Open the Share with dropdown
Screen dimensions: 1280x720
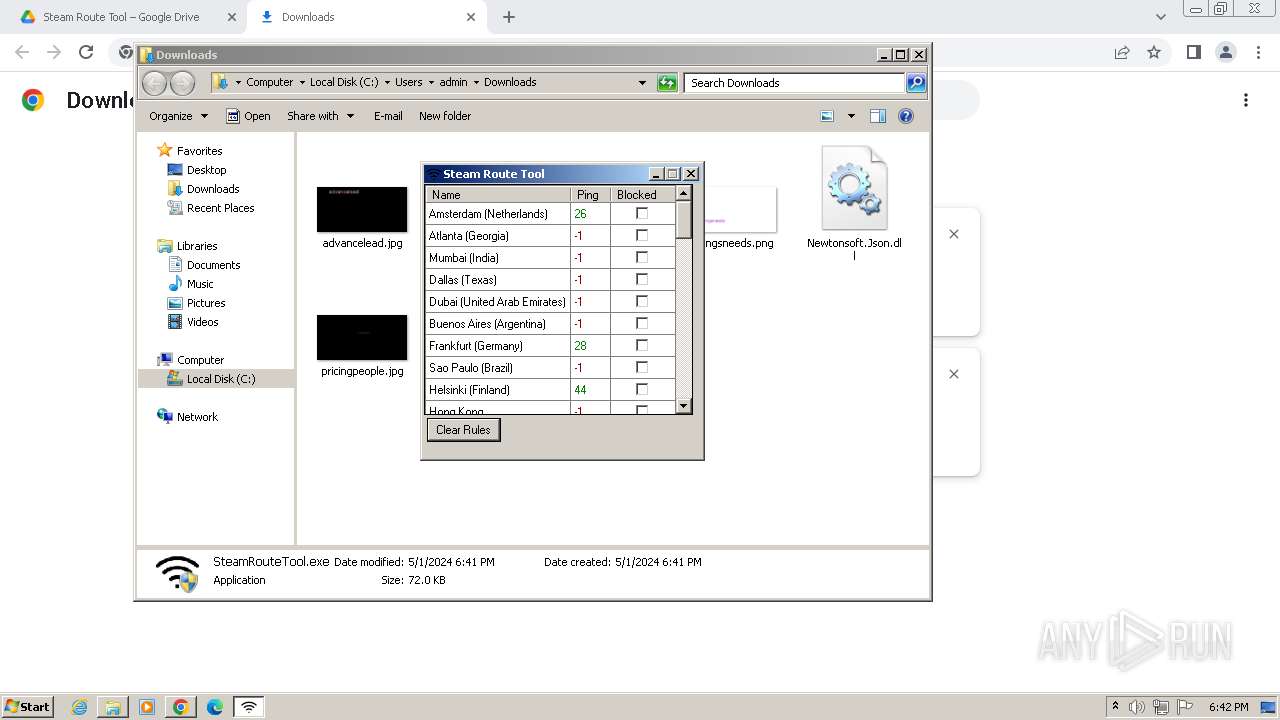click(x=320, y=116)
